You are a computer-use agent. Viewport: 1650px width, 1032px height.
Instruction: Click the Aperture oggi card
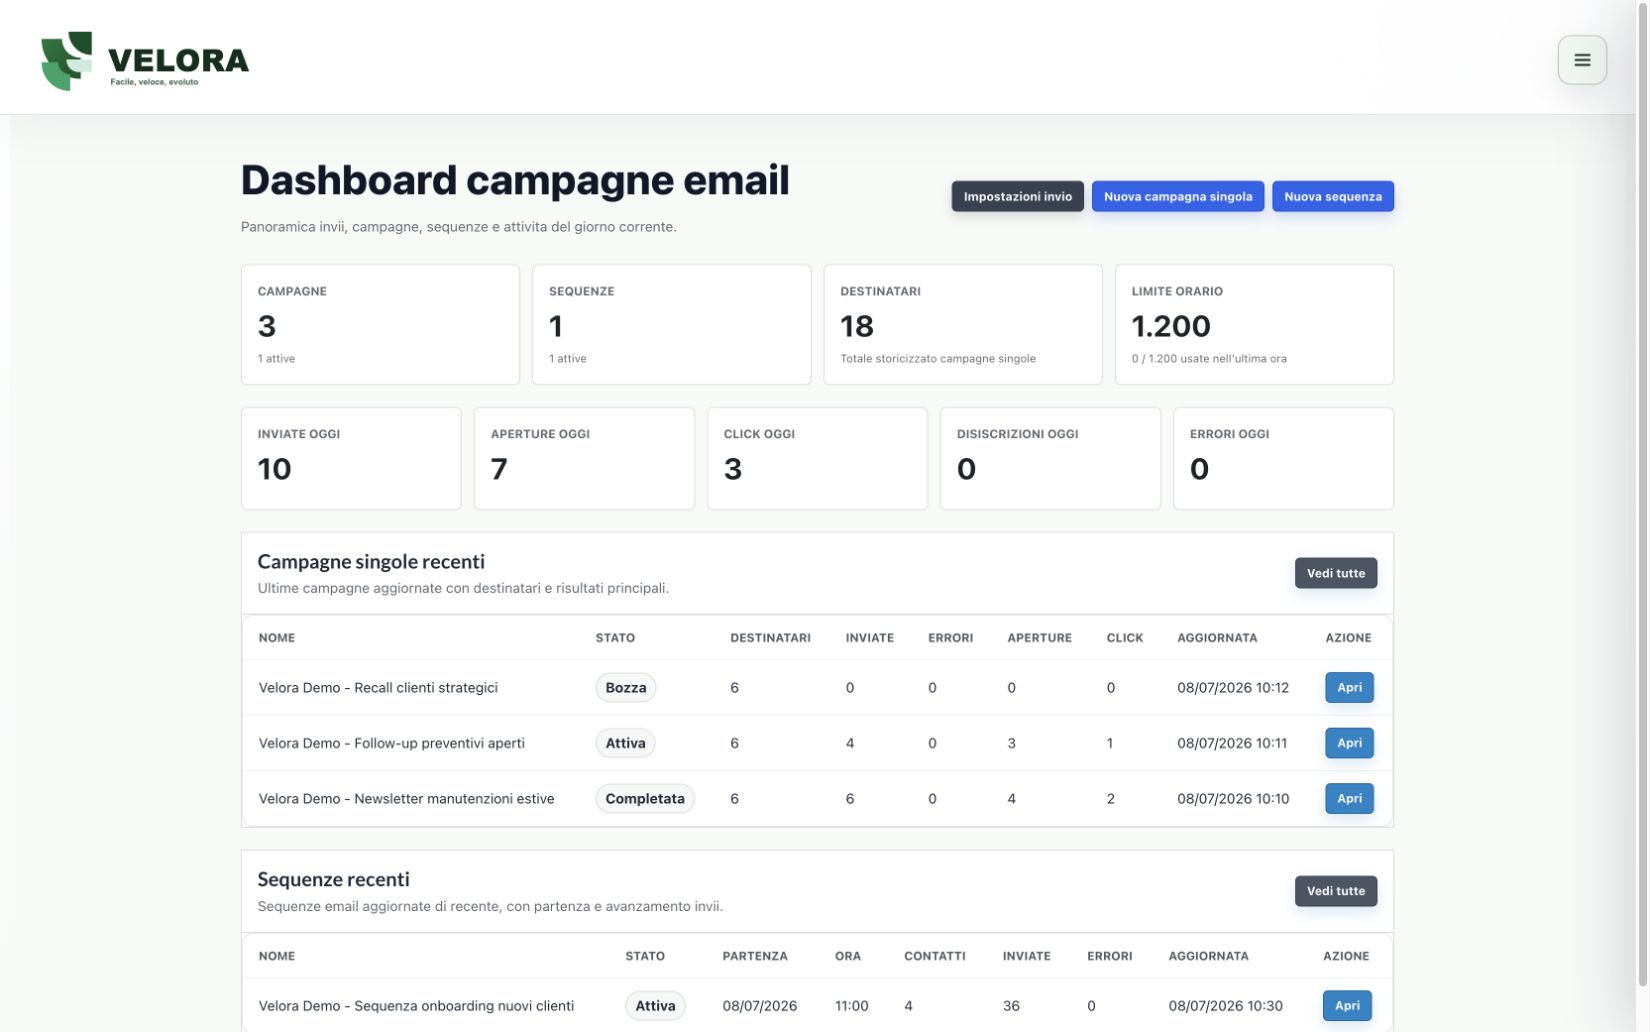click(584, 458)
